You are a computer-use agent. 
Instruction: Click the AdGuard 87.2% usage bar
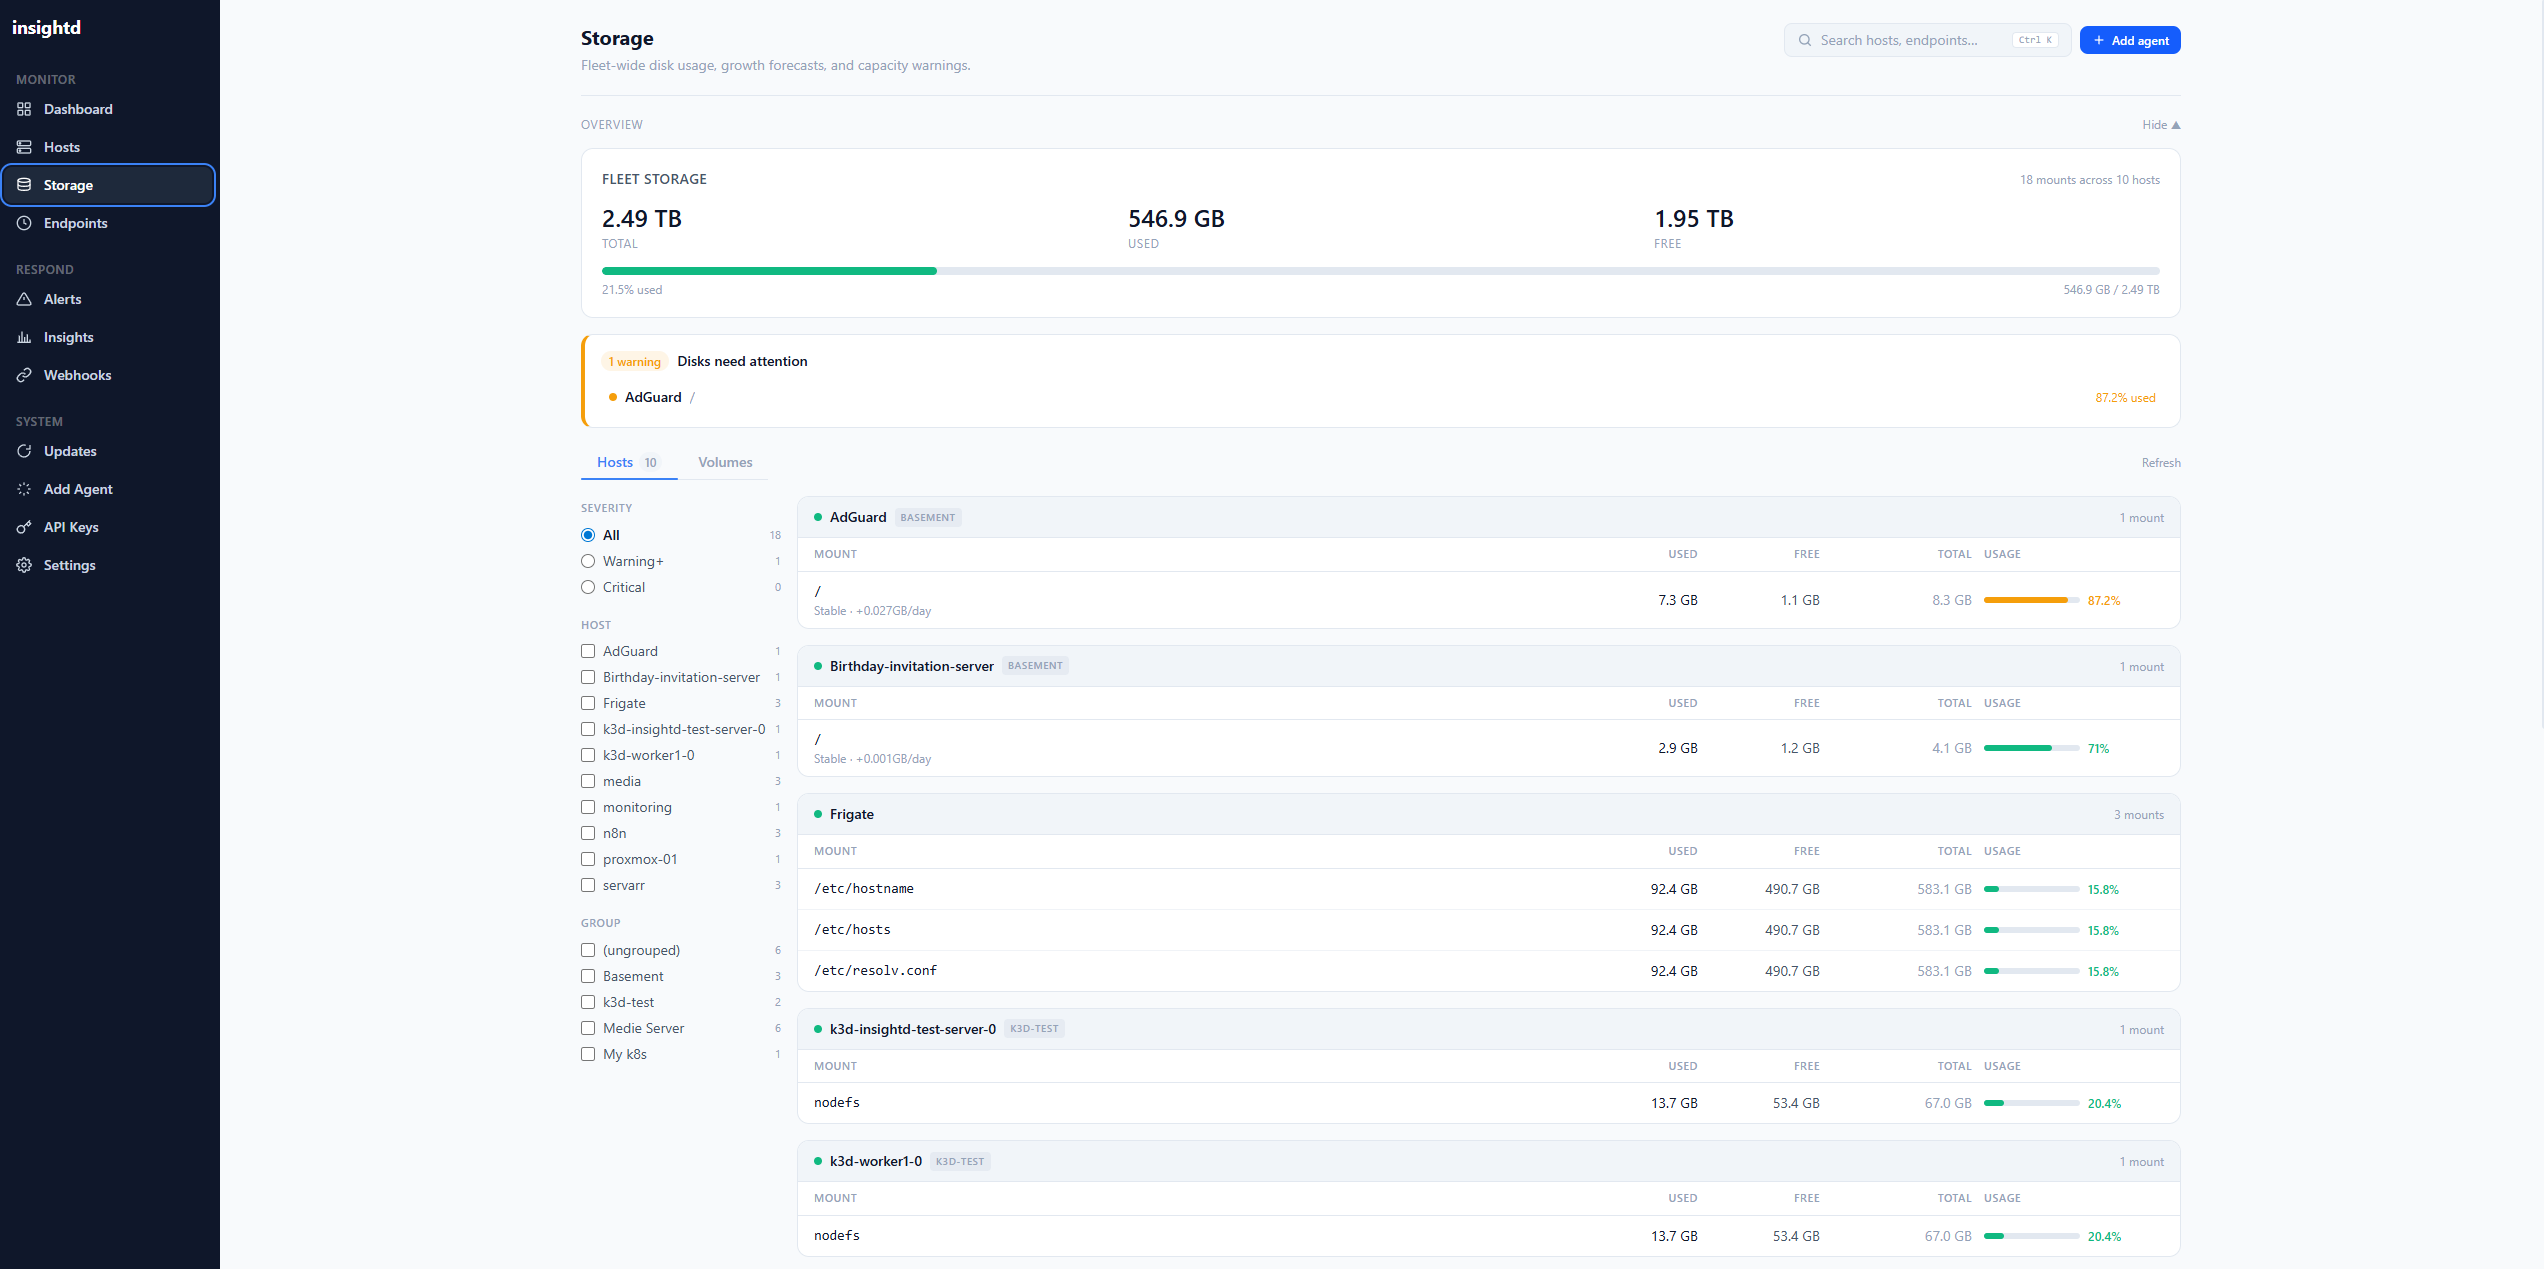pos(2031,600)
